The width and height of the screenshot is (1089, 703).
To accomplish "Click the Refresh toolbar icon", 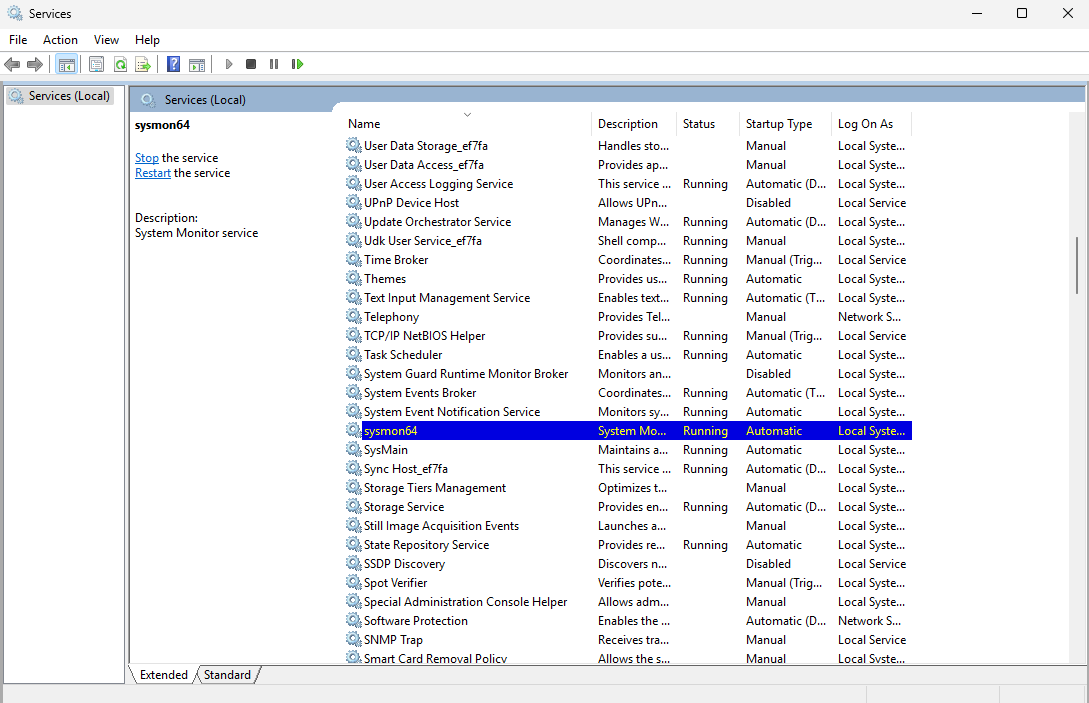I will [120, 64].
